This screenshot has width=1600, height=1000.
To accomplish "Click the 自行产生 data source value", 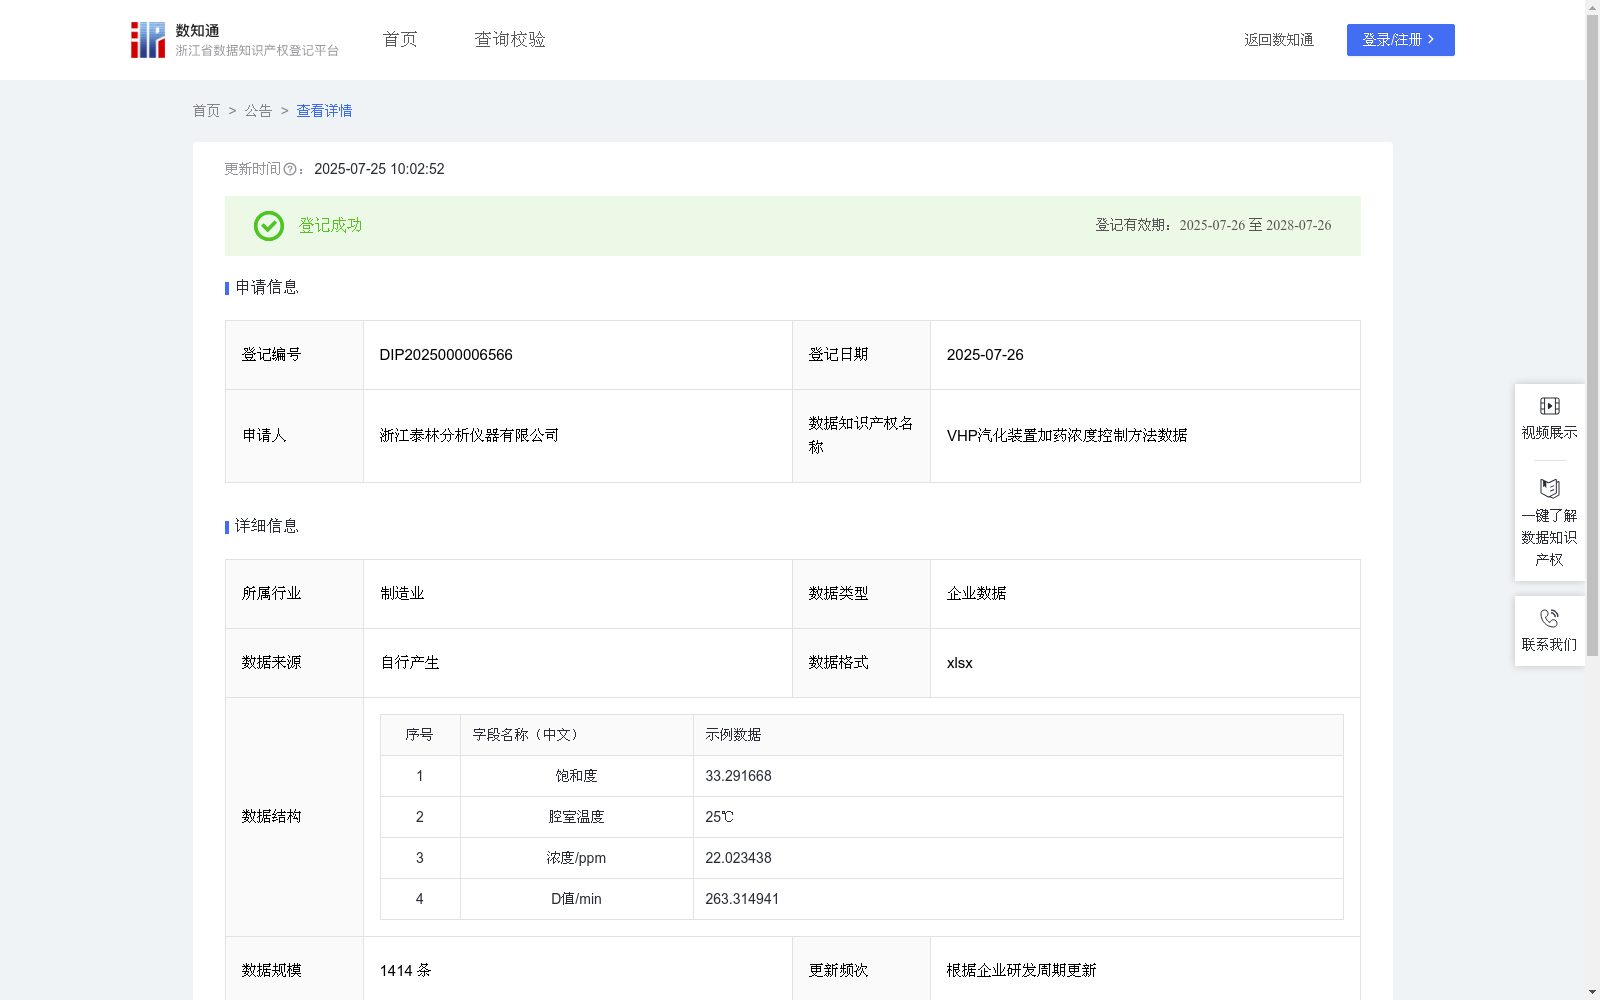I will (409, 663).
